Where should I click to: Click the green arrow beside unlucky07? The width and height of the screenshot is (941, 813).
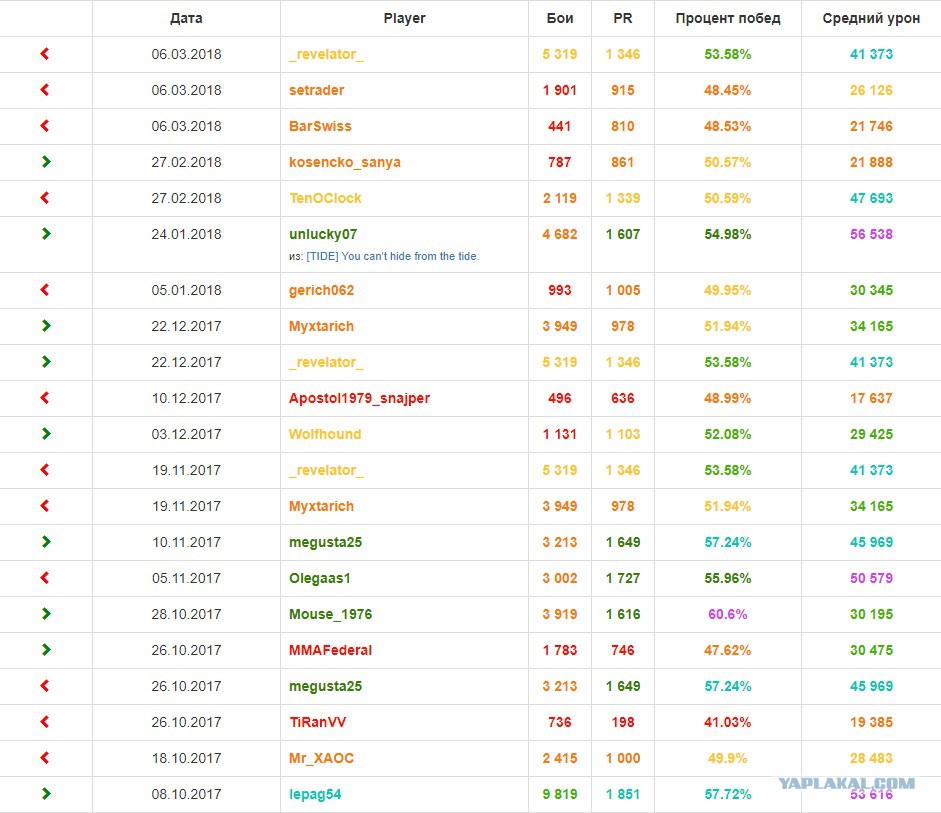pos(46,234)
